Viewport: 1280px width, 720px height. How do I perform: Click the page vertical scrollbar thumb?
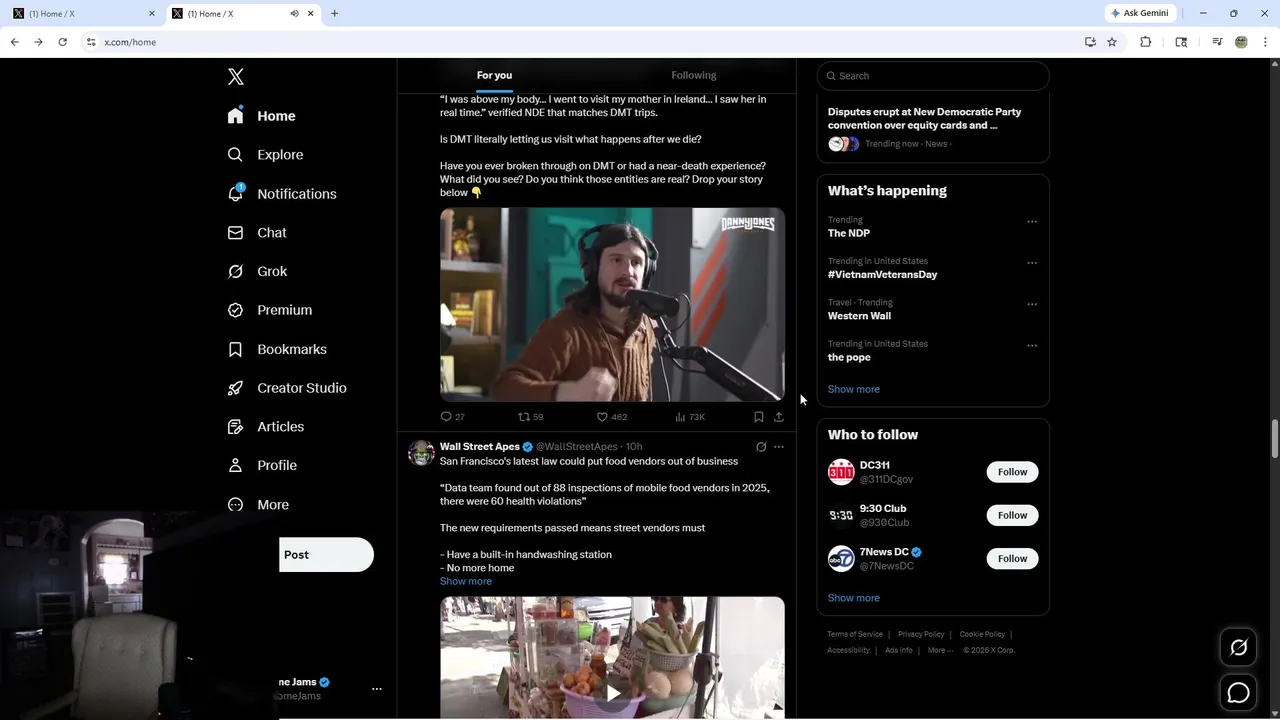1275,437
